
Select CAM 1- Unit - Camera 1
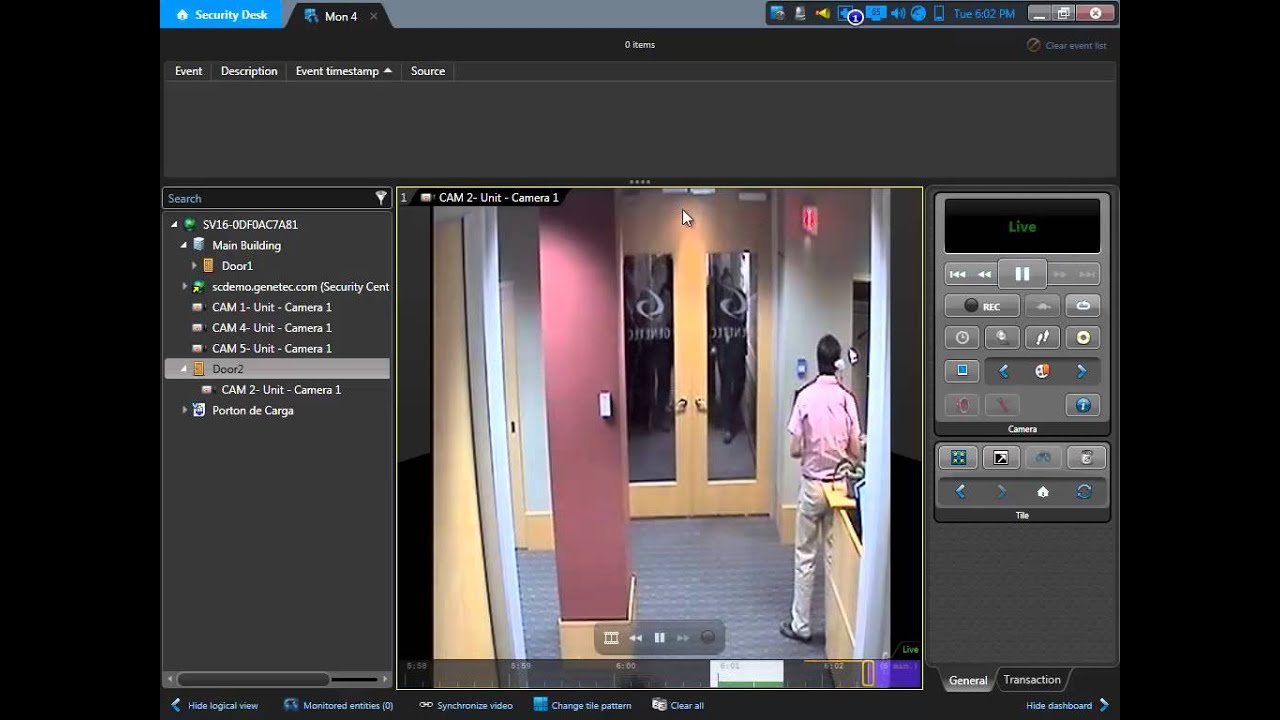(271, 307)
